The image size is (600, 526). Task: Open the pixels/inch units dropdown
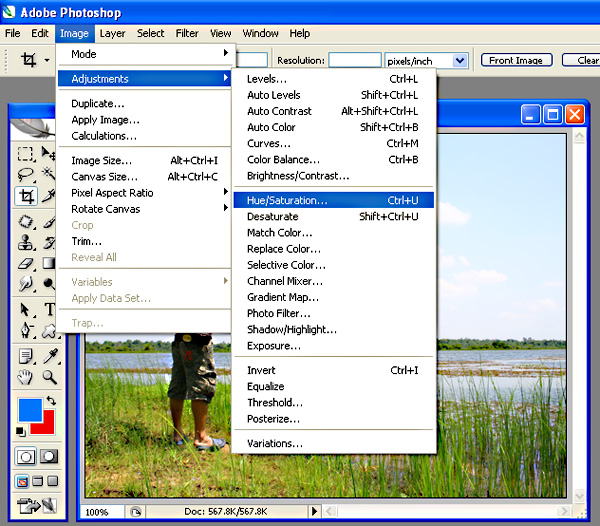point(460,60)
